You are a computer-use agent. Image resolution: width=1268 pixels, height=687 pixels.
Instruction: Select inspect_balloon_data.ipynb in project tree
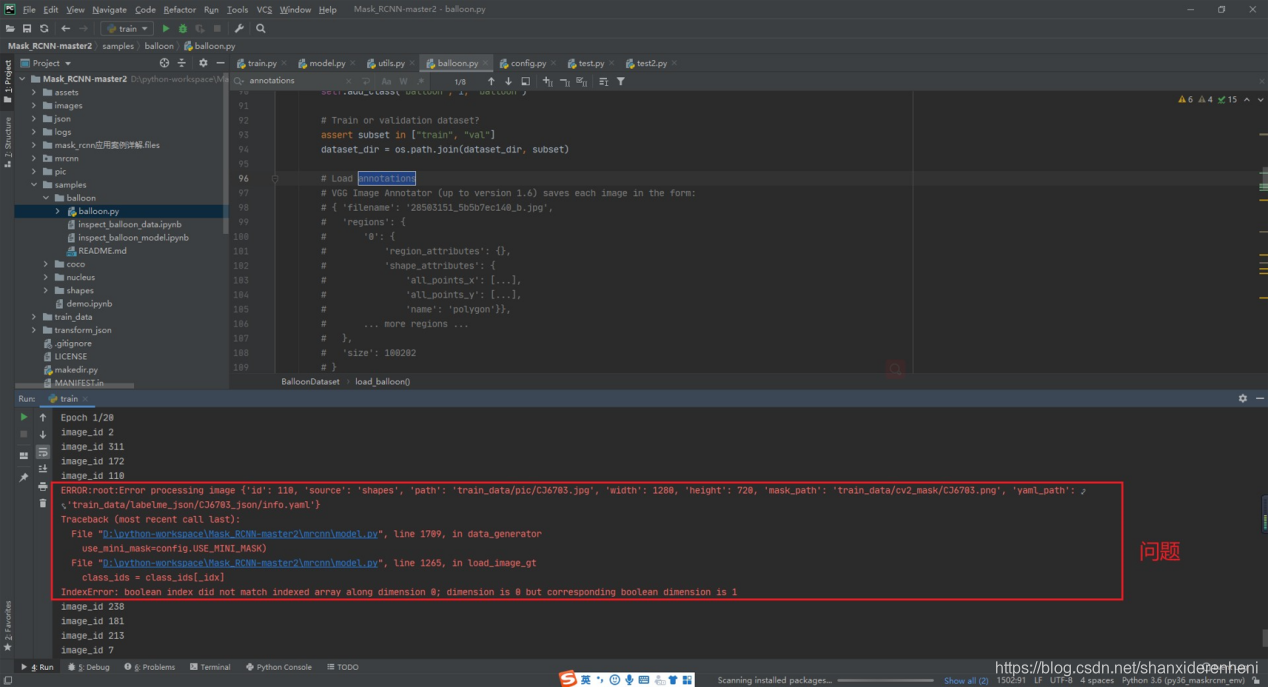130,224
